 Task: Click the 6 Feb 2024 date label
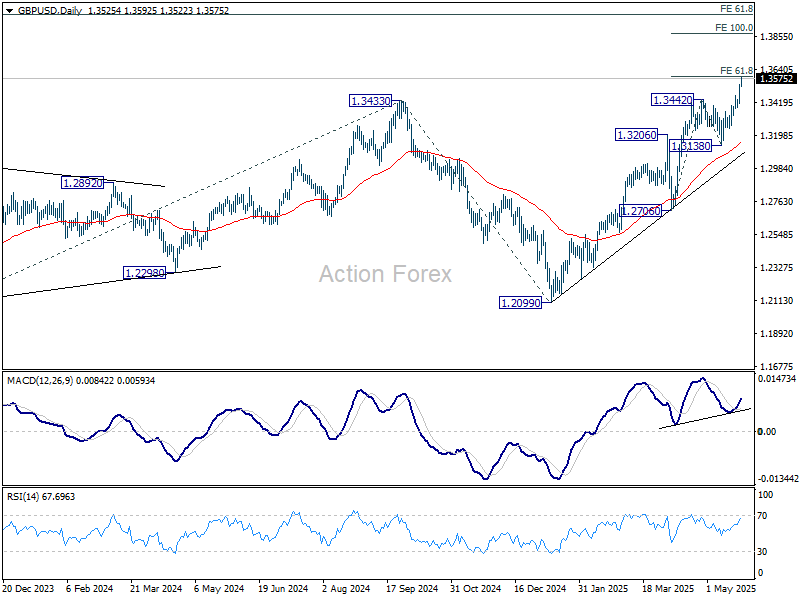click(x=90, y=588)
